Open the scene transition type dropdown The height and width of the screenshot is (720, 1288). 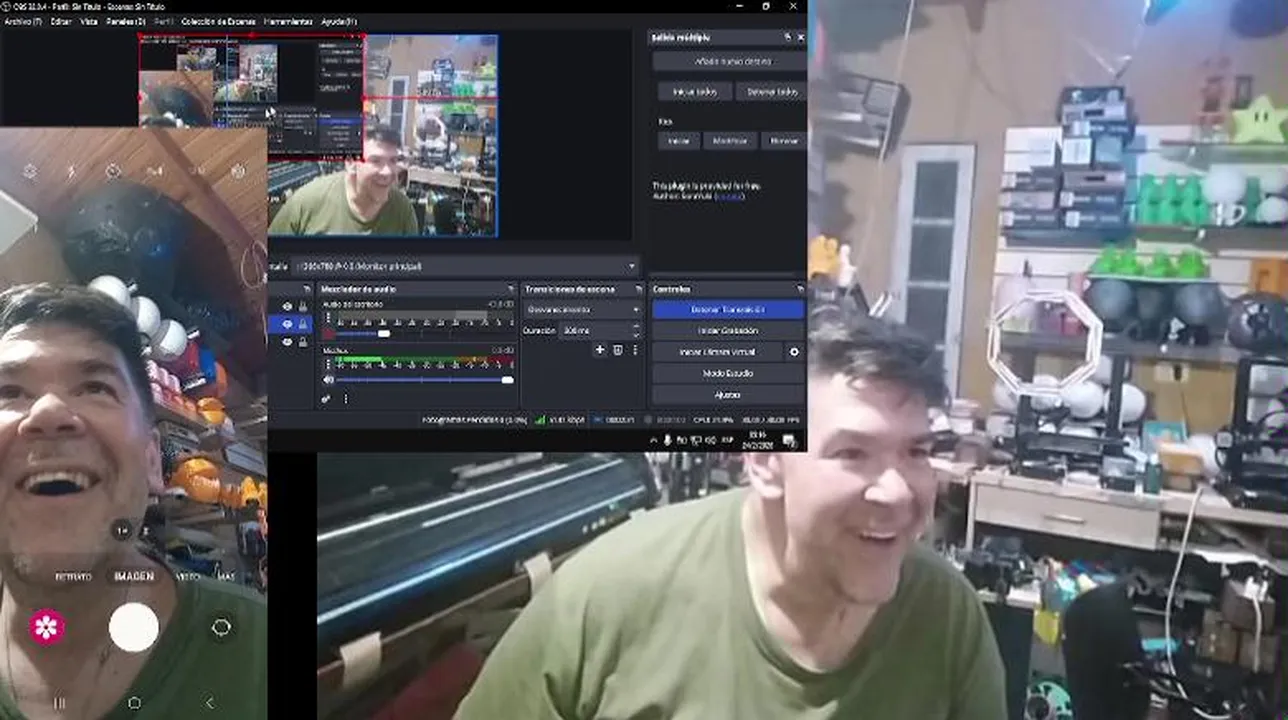click(x=582, y=310)
